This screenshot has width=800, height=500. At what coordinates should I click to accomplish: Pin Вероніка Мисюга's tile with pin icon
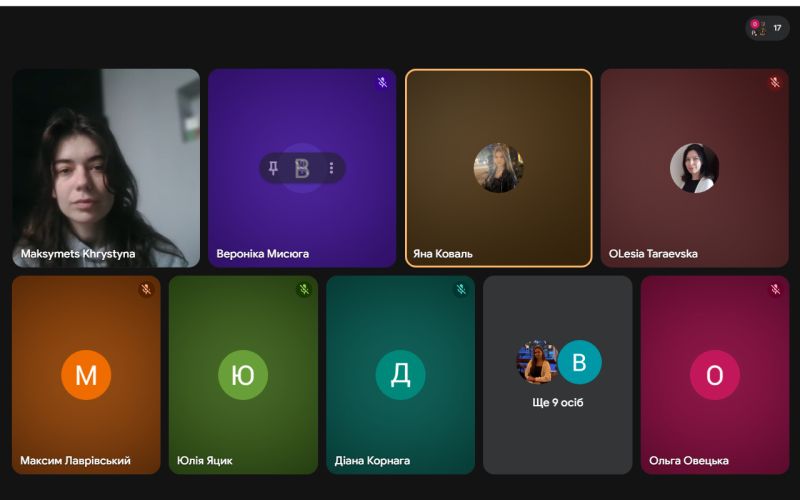pos(273,168)
